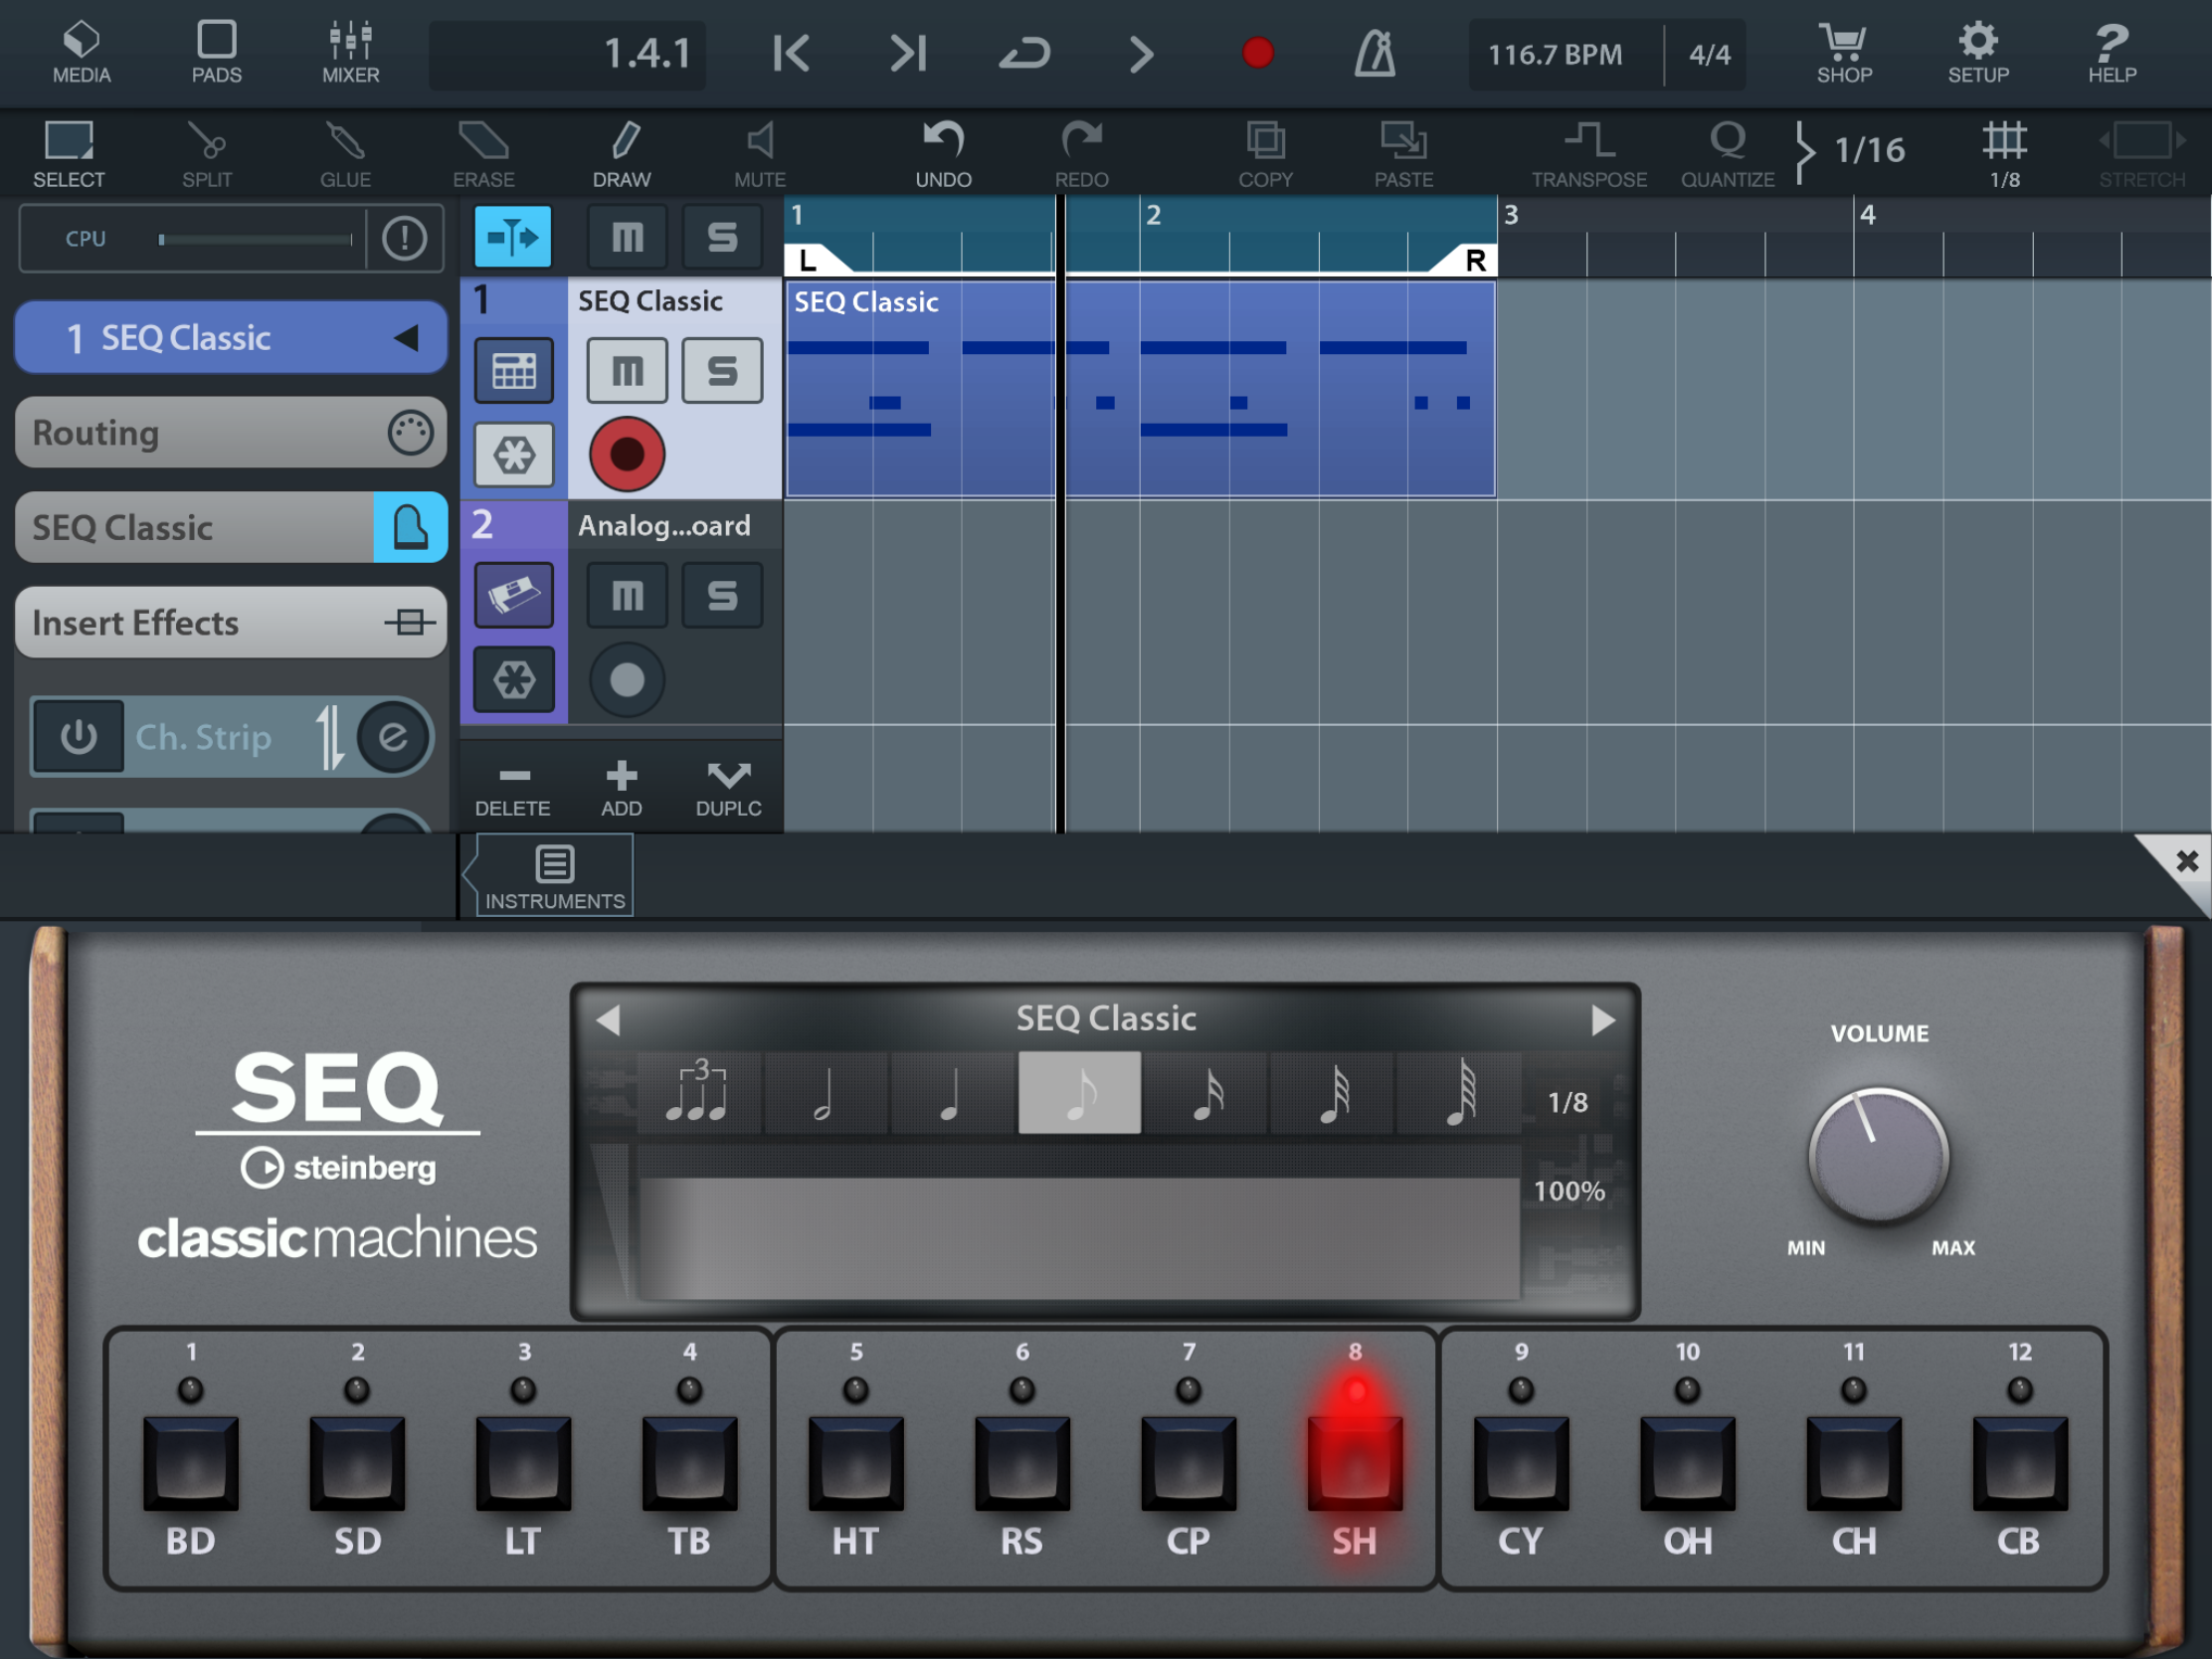The image size is (2212, 1659).
Task: Toggle the metronome click
Action: [1375, 53]
